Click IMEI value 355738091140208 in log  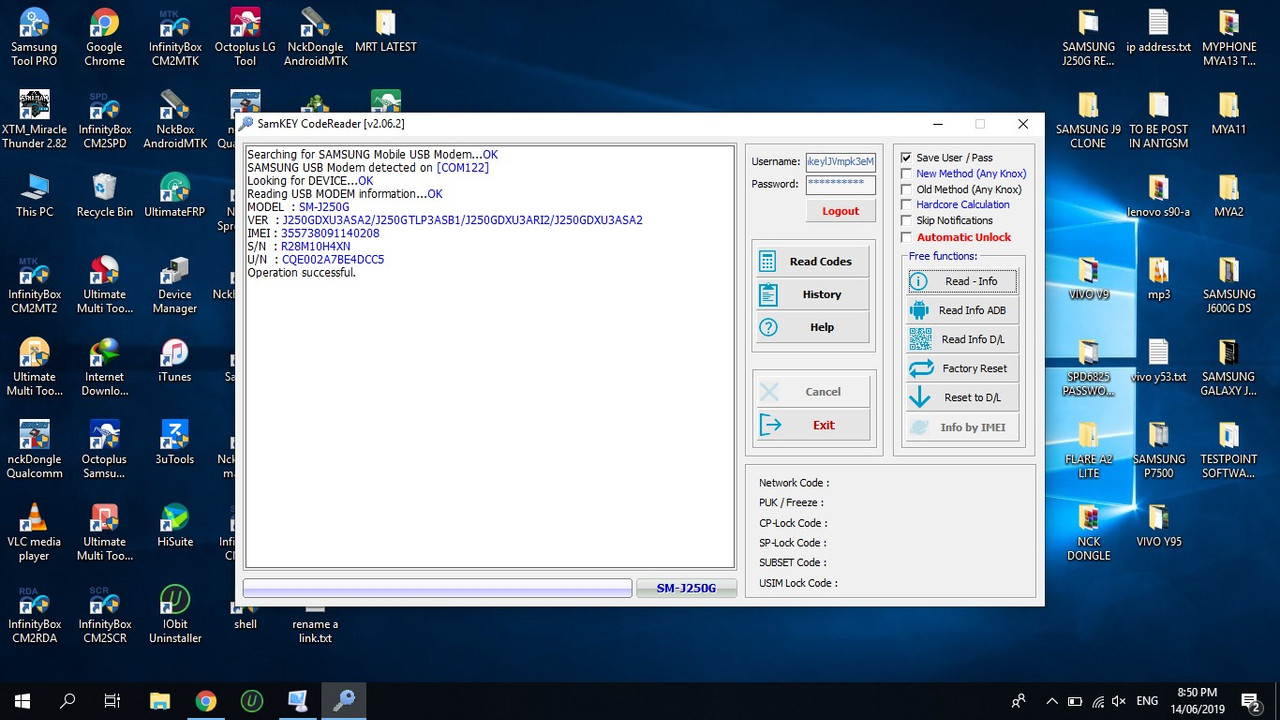330,233
